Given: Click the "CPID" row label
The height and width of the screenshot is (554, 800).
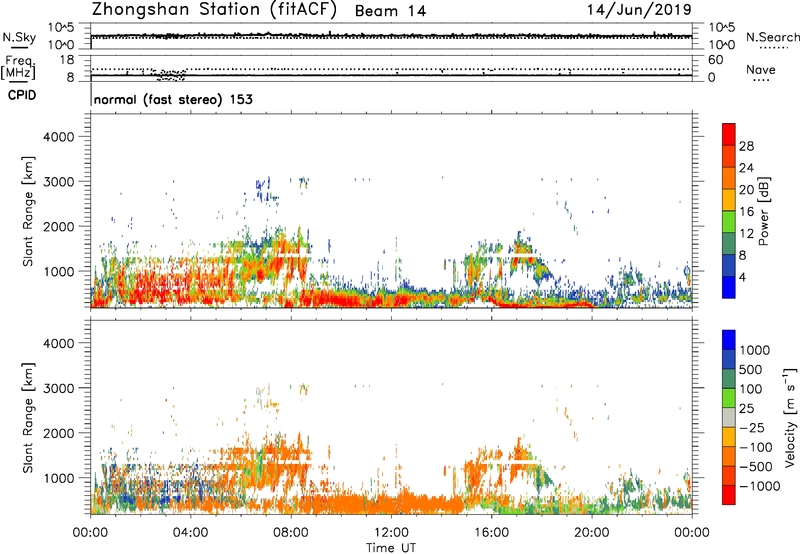Looking at the screenshot, I should pyautogui.click(x=22, y=95).
